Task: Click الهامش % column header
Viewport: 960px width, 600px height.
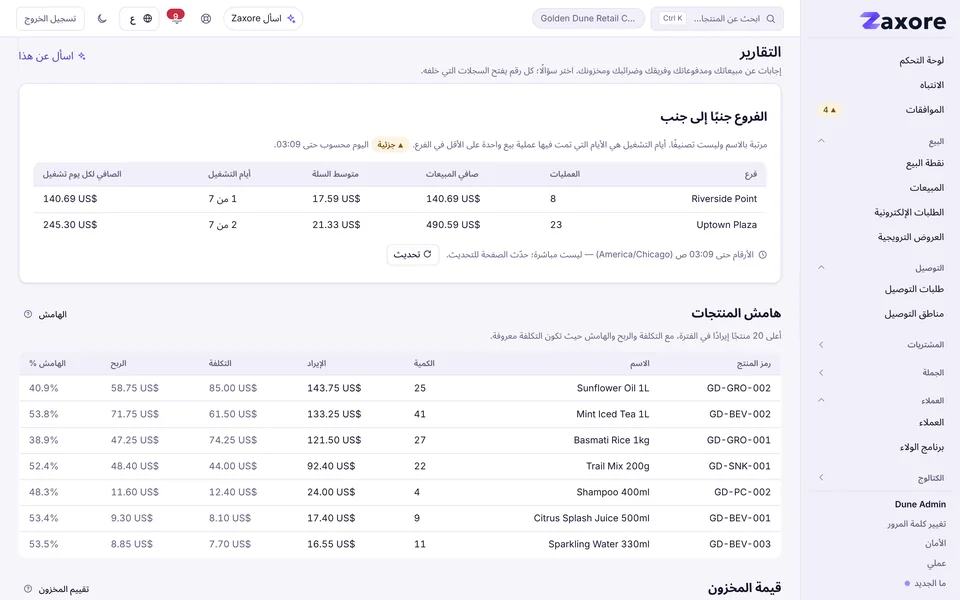Action: (x=47, y=363)
